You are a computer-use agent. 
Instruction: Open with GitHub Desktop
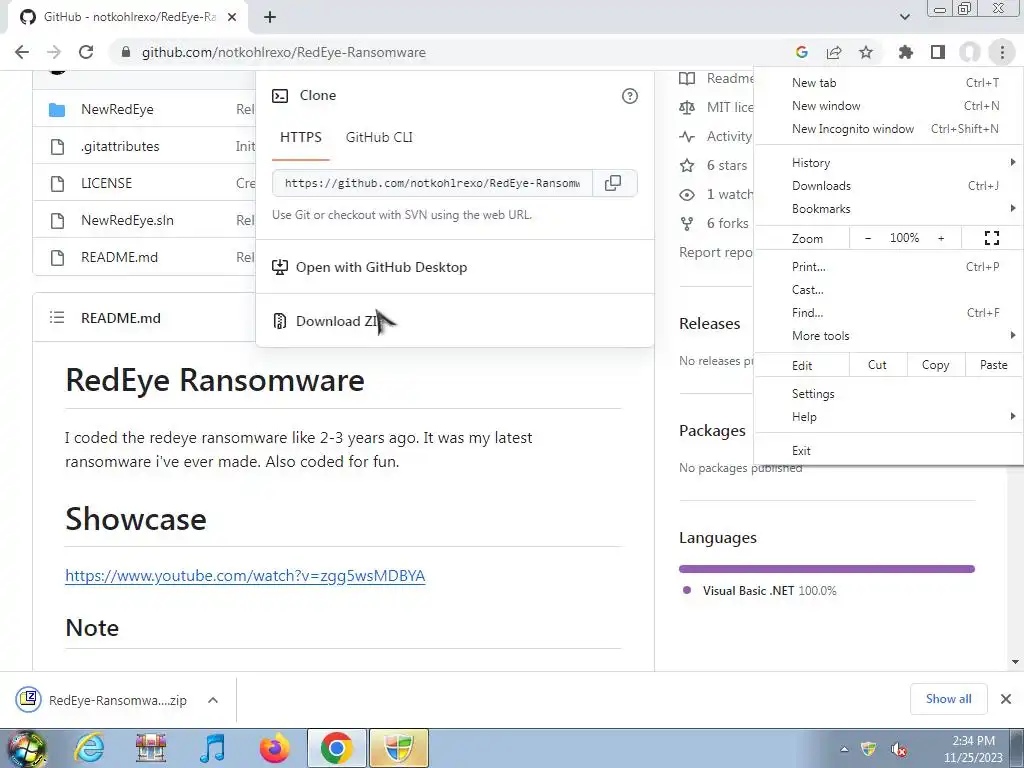click(455, 267)
